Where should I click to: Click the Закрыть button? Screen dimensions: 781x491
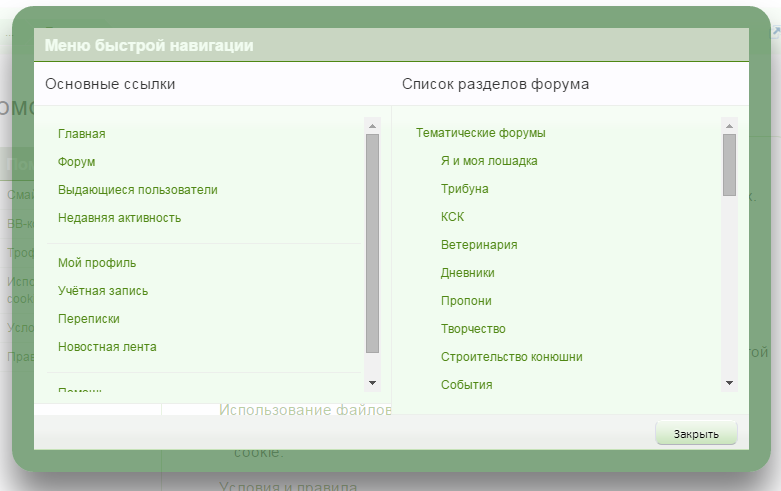696,434
